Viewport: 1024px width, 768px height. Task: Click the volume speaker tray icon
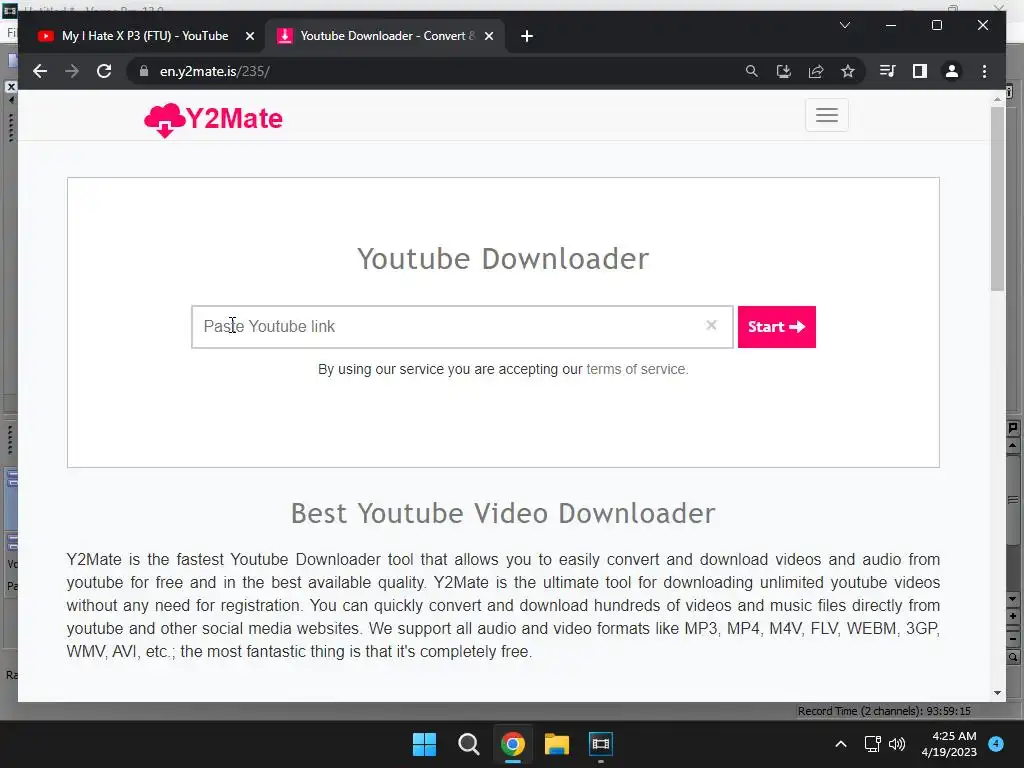(897, 744)
